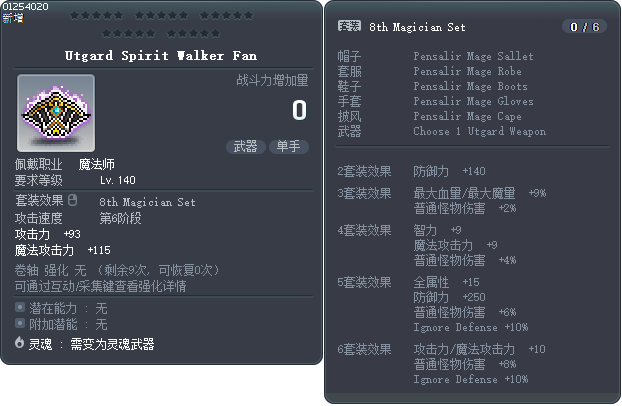Select the 武器 weapon type tag
The image size is (622, 406).
(245, 146)
